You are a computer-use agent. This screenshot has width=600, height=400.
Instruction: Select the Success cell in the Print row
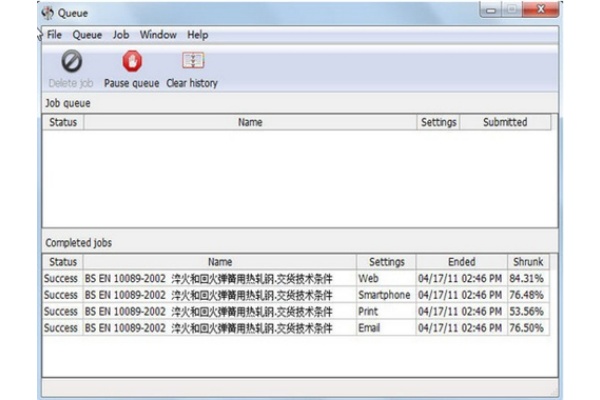(61, 311)
